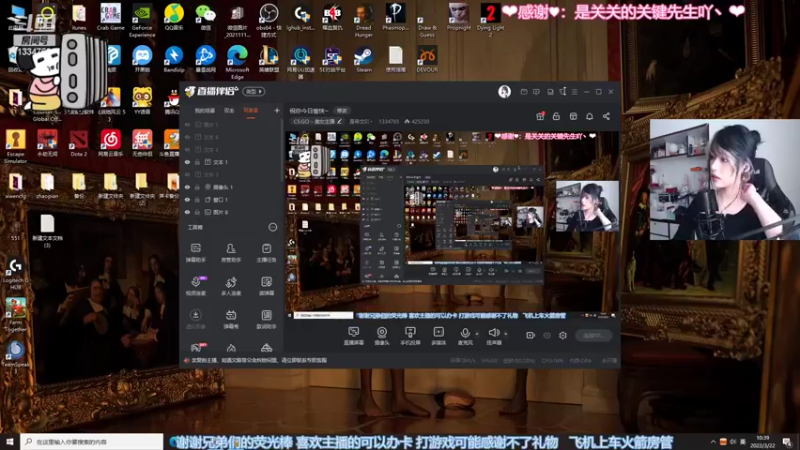Image resolution: width=800 pixels, height=450 pixels.
Task: Toggle visibility of the 摄像头 1 layer
Action: point(187,187)
